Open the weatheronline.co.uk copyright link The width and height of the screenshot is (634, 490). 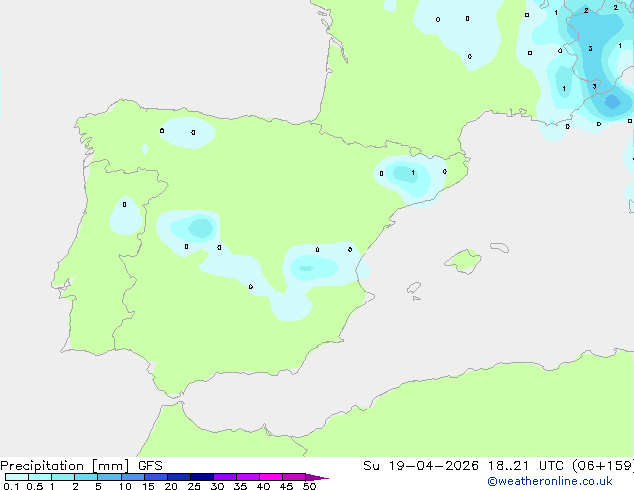[550, 482]
